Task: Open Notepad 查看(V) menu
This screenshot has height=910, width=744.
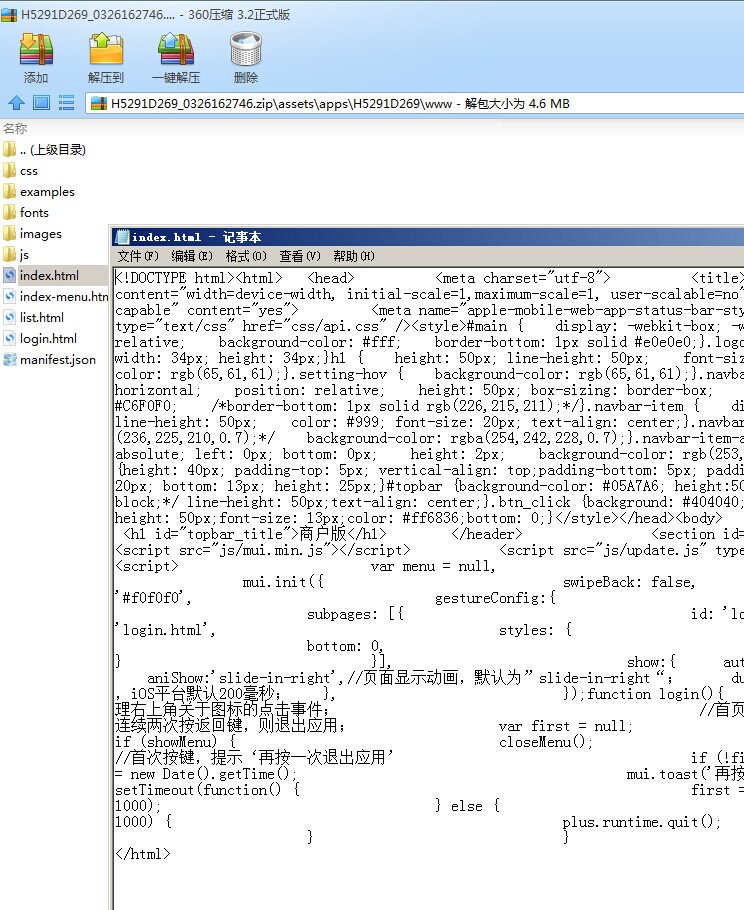Action: [299, 256]
